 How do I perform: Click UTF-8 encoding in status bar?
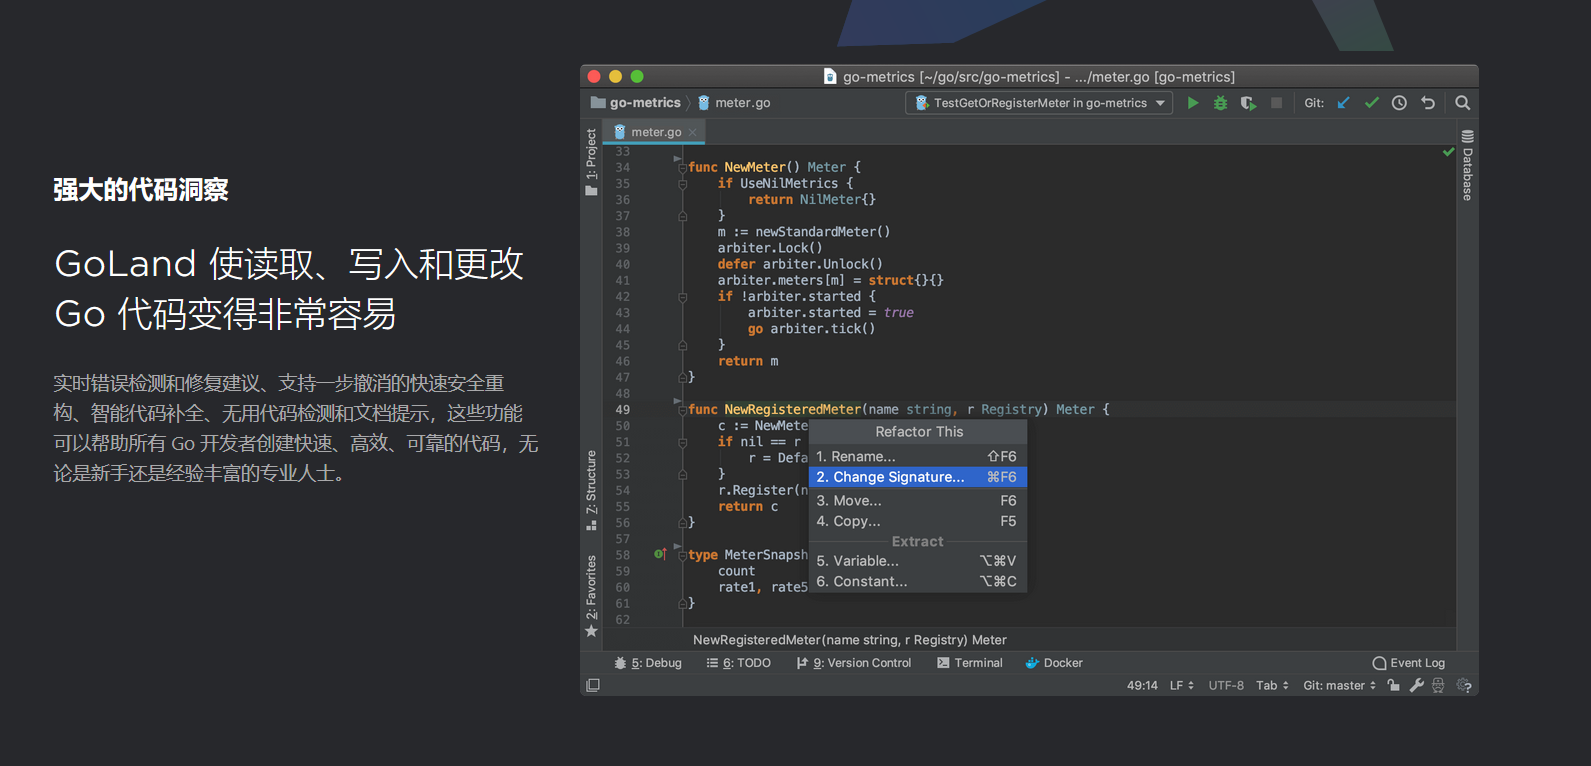(1226, 685)
